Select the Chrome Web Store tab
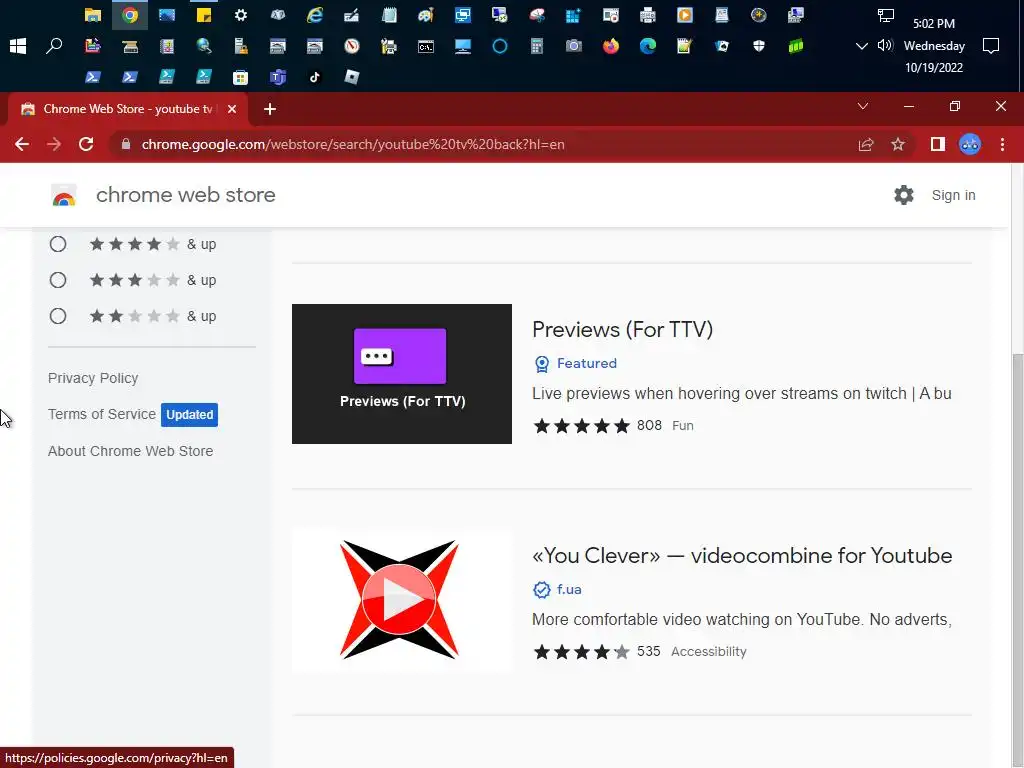Screen dimensions: 1024x768 tap(127, 109)
